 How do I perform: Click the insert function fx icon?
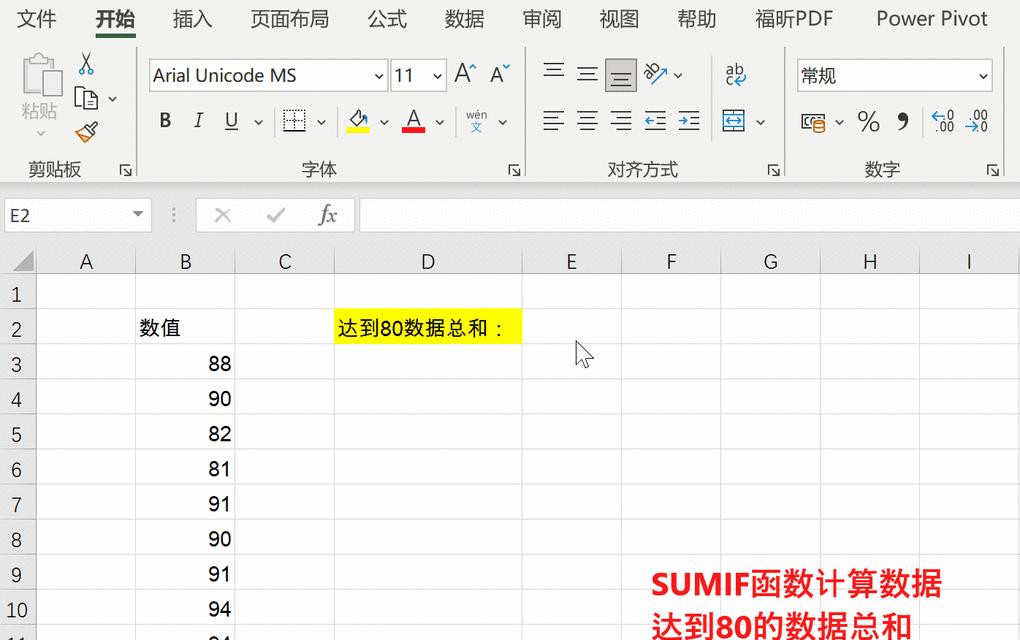(x=328, y=215)
